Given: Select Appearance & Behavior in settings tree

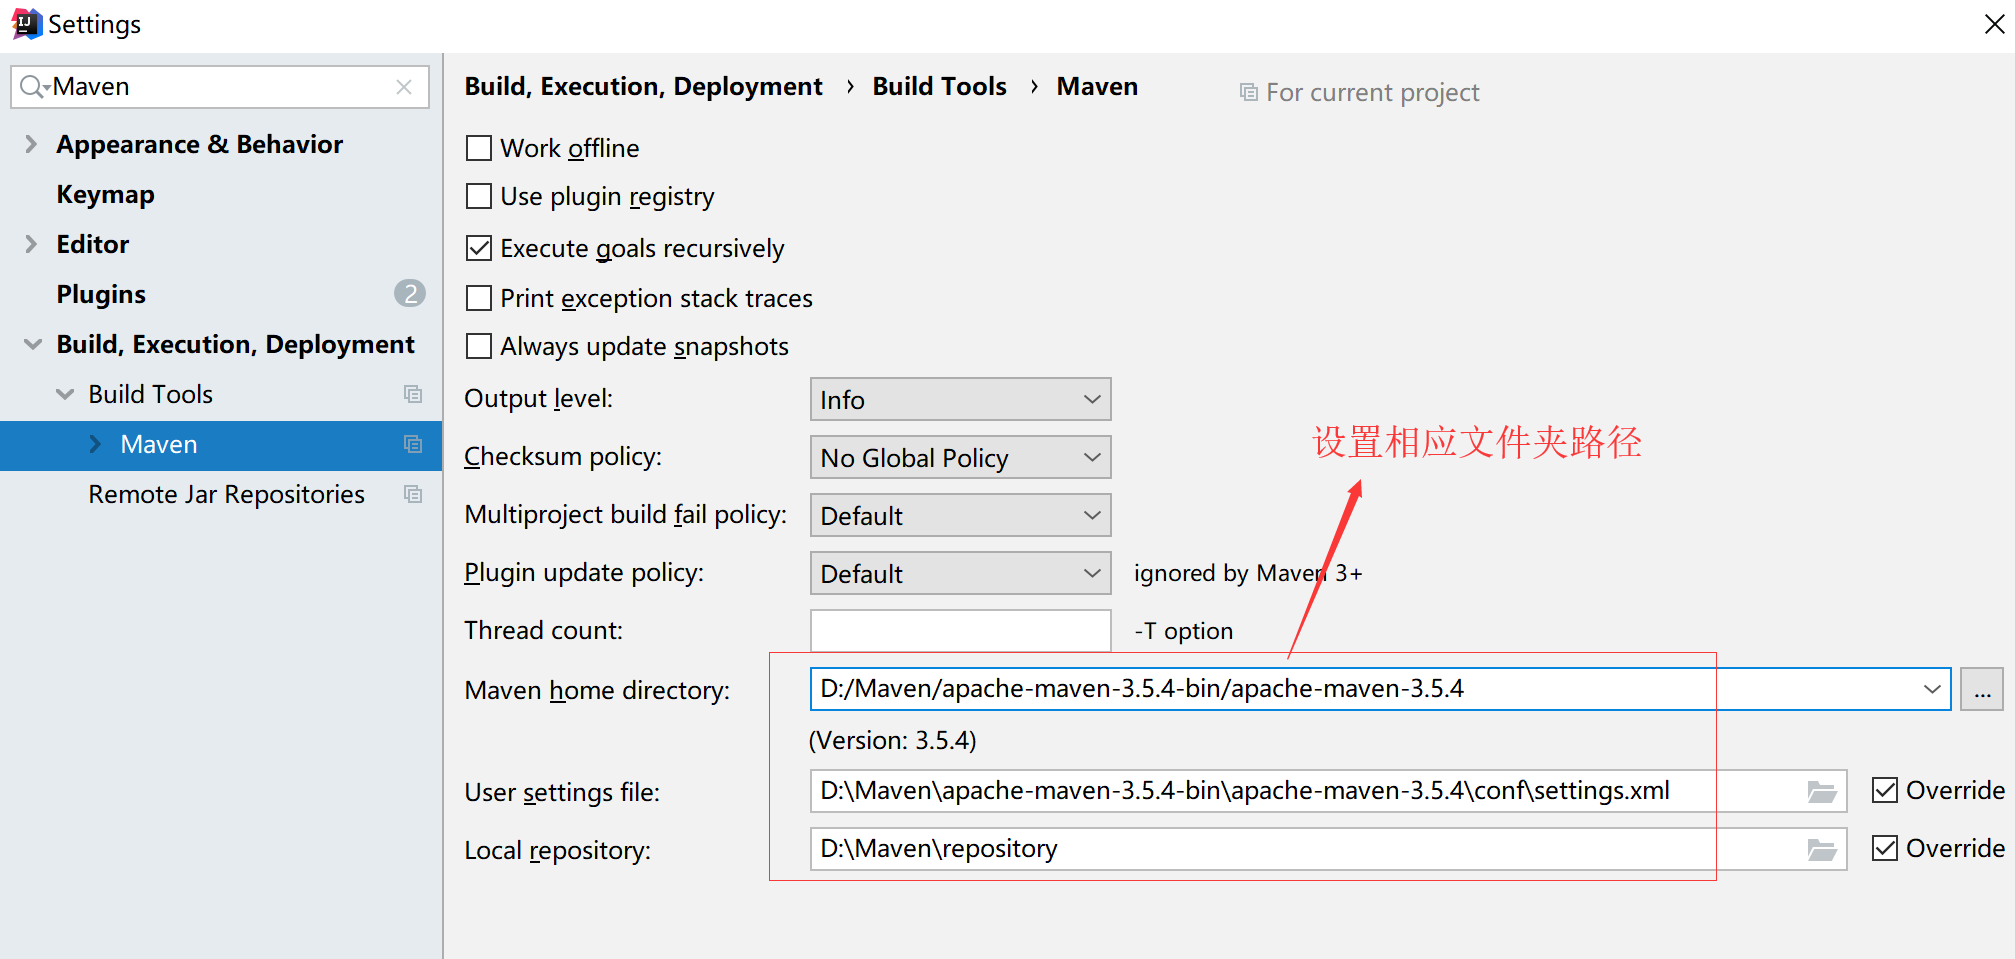Looking at the screenshot, I should pos(199,144).
